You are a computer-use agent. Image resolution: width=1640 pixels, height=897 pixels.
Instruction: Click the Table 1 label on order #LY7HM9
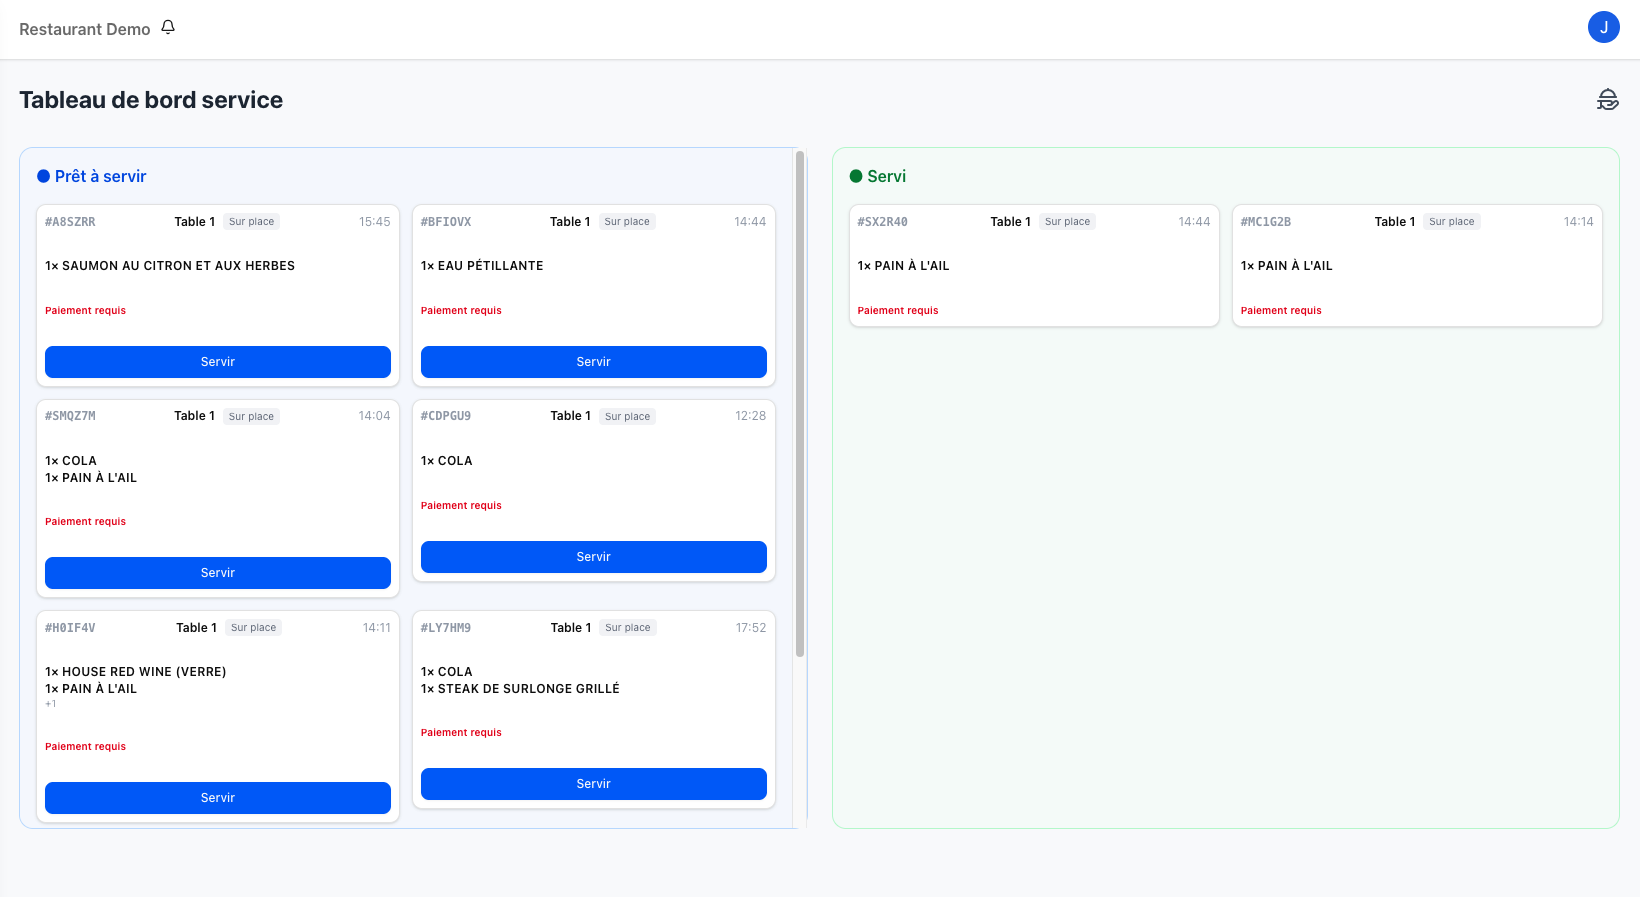(571, 628)
